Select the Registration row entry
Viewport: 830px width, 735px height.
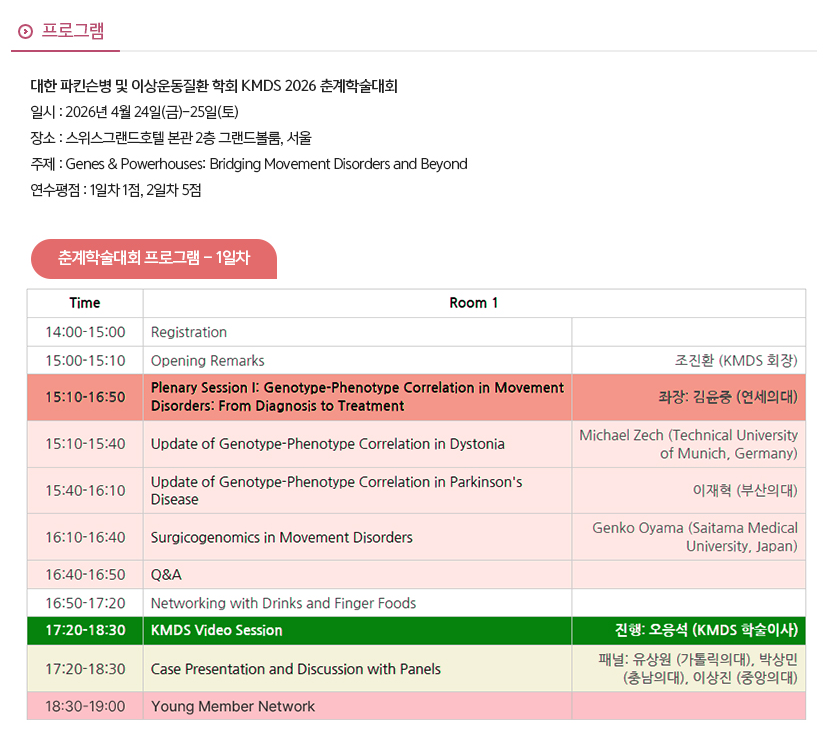click(189, 332)
